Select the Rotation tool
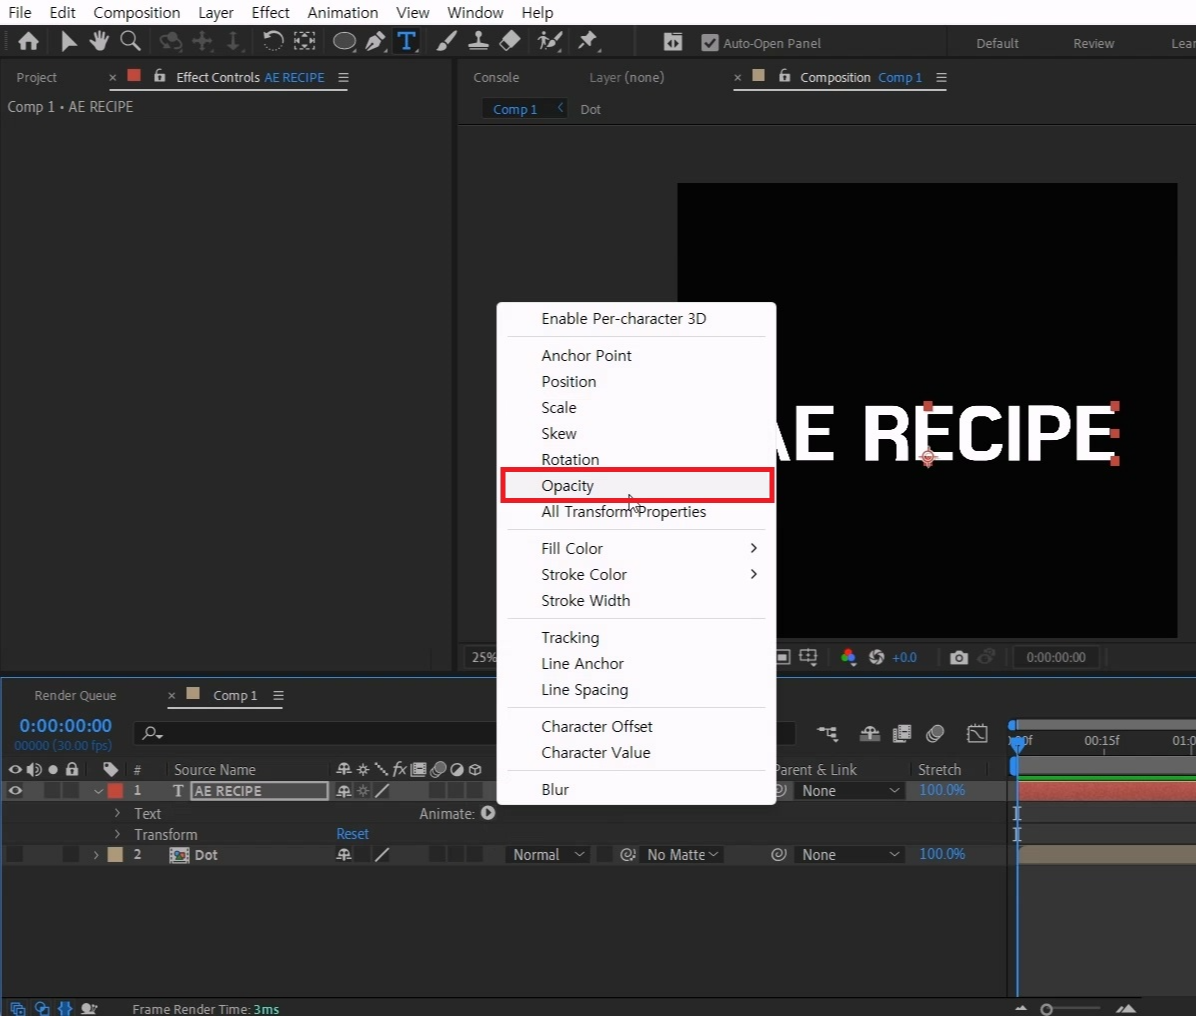Image resolution: width=1196 pixels, height=1016 pixels. click(272, 41)
